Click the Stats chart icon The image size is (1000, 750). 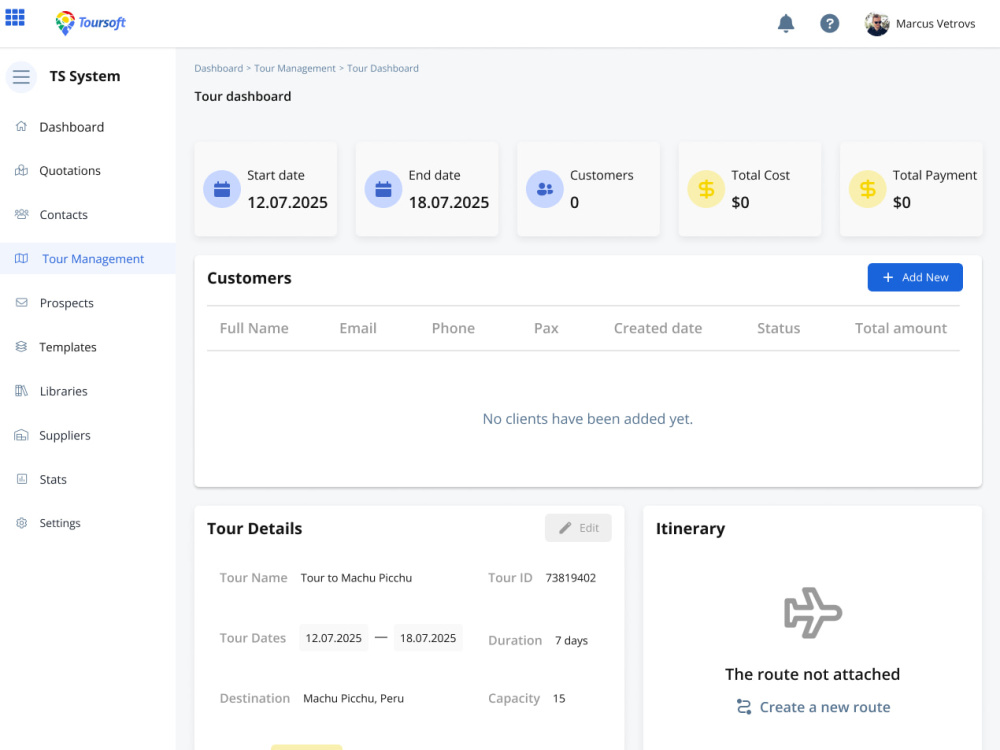click(21, 479)
